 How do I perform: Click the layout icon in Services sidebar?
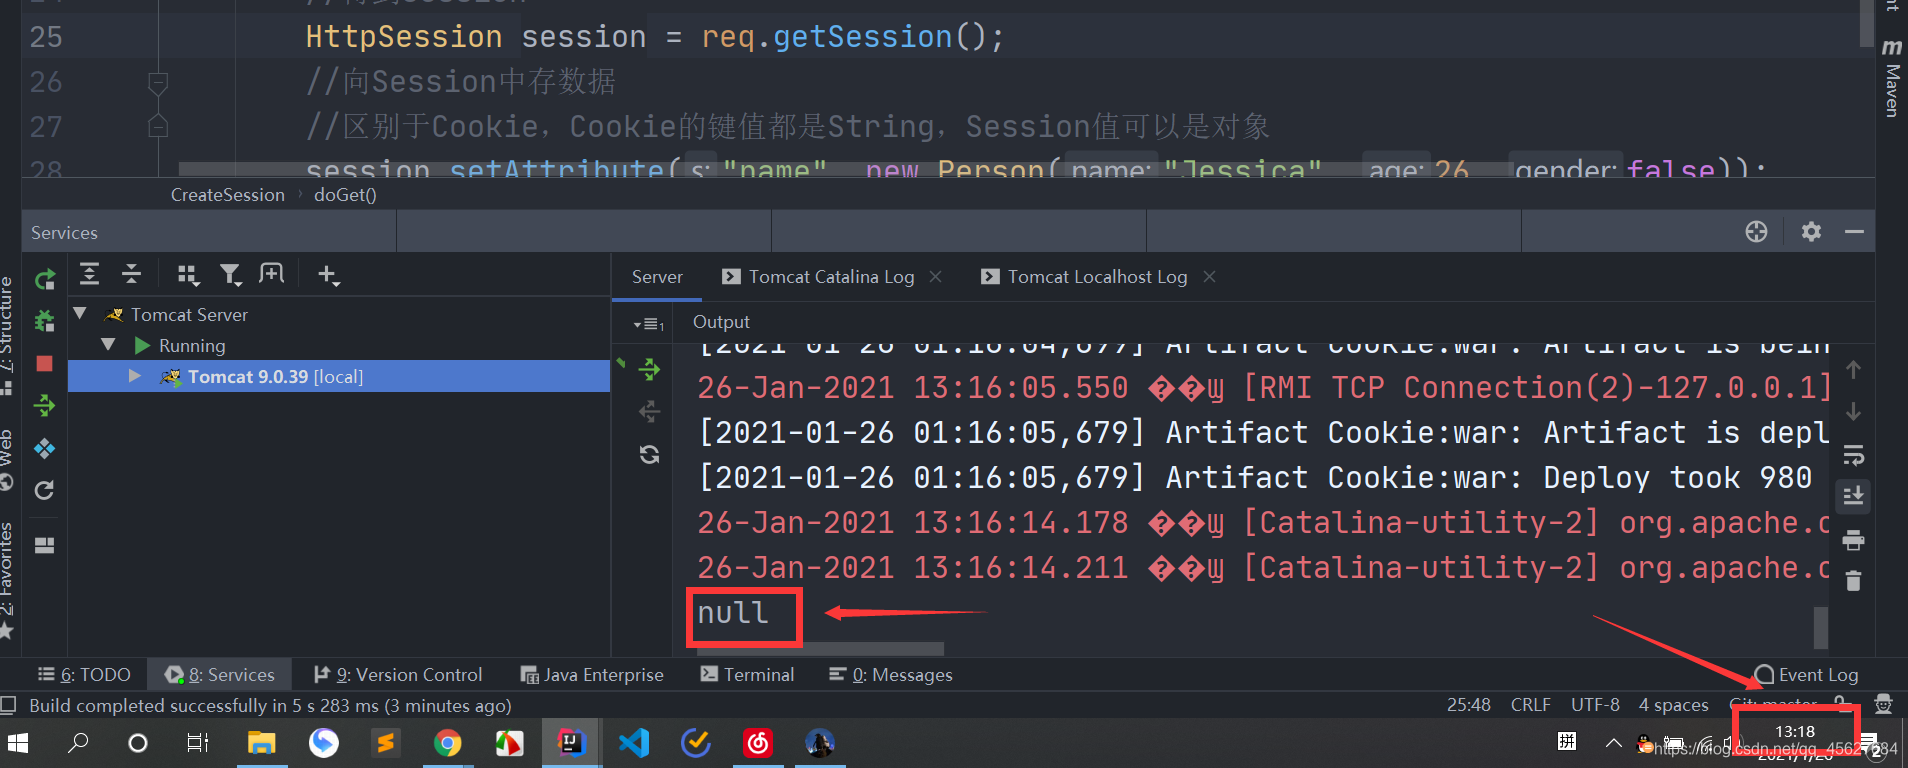click(x=45, y=545)
